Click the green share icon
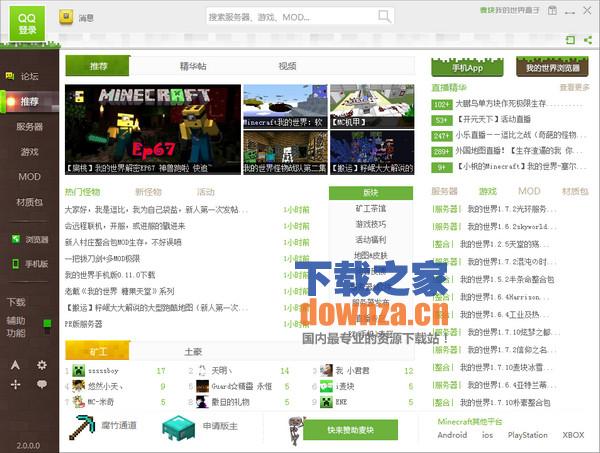 (x=588, y=40)
